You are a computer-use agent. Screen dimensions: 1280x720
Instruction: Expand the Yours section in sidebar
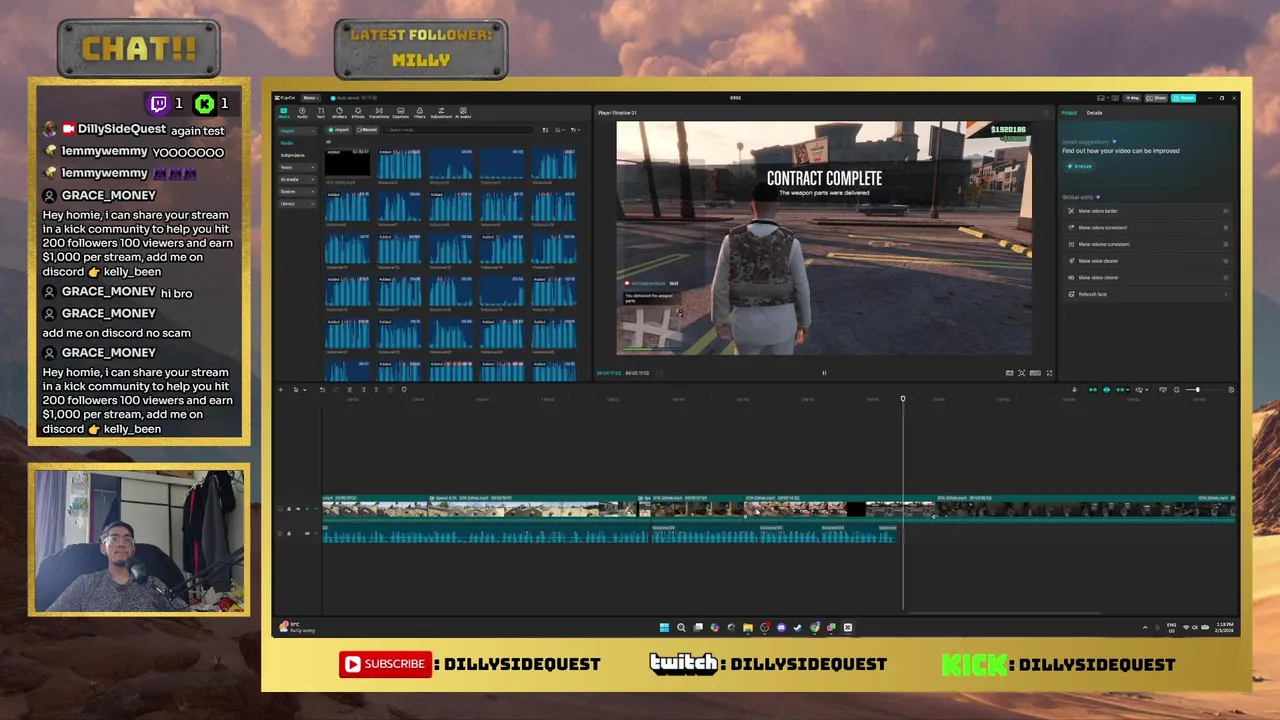pyautogui.click(x=297, y=167)
